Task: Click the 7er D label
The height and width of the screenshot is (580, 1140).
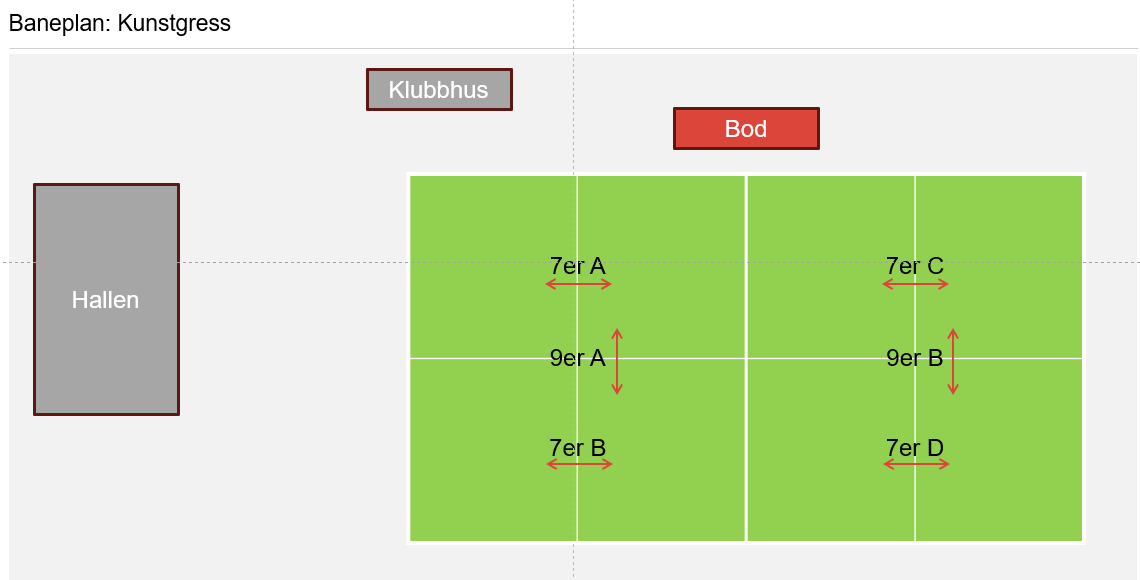Action: pos(914,448)
